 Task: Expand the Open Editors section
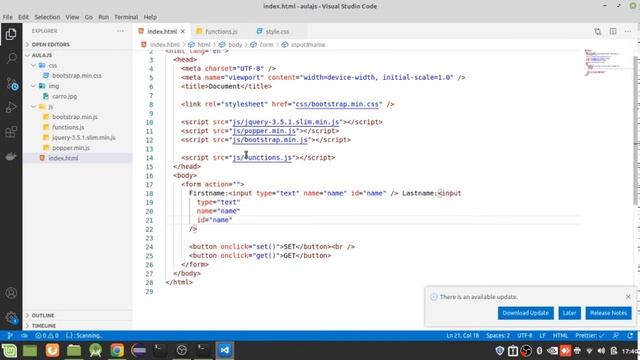coord(51,44)
